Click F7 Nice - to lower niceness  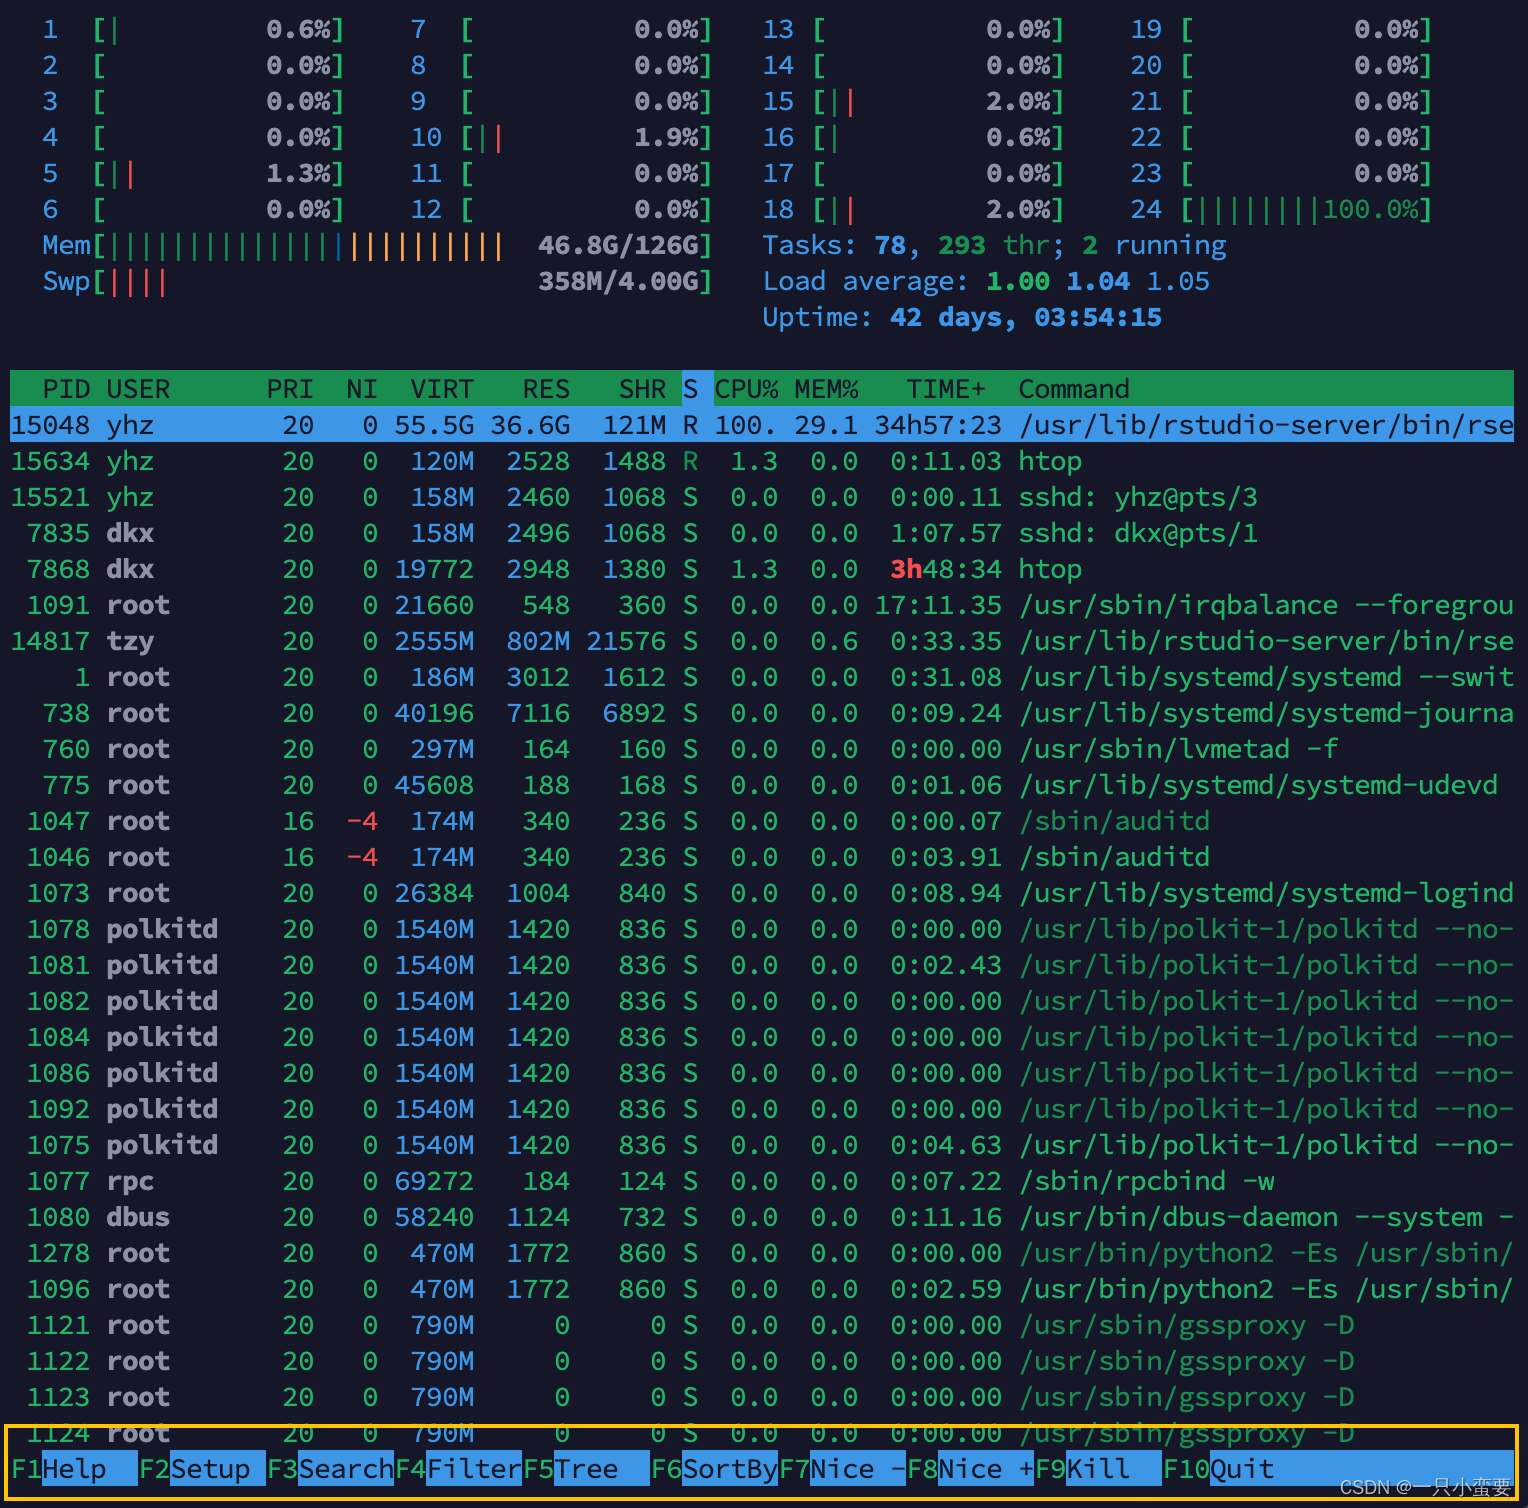point(842,1469)
